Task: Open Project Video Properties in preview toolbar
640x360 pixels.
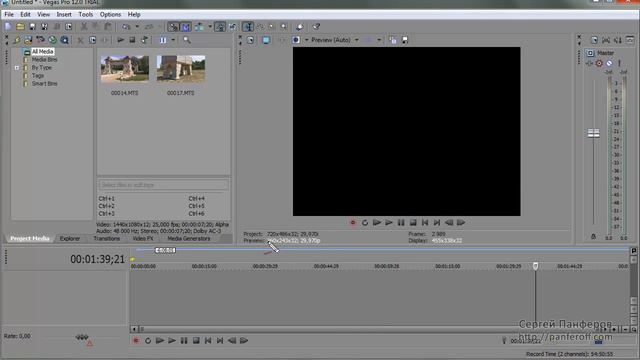Action: tap(250, 40)
